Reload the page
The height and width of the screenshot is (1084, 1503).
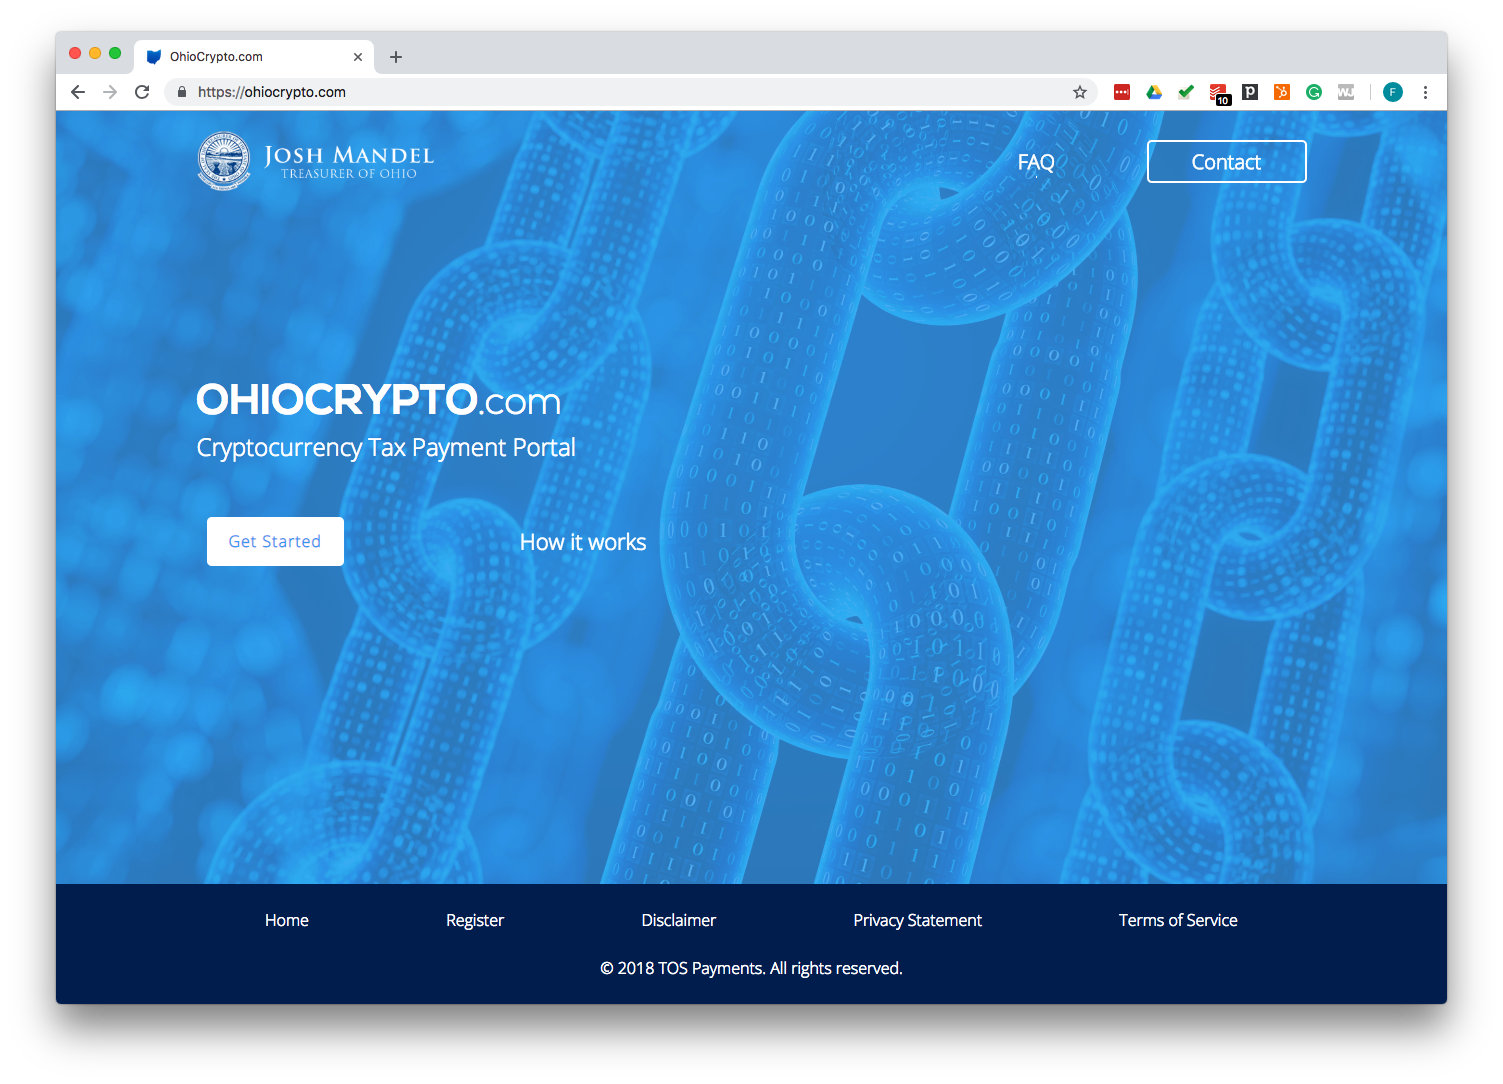pos(142,92)
